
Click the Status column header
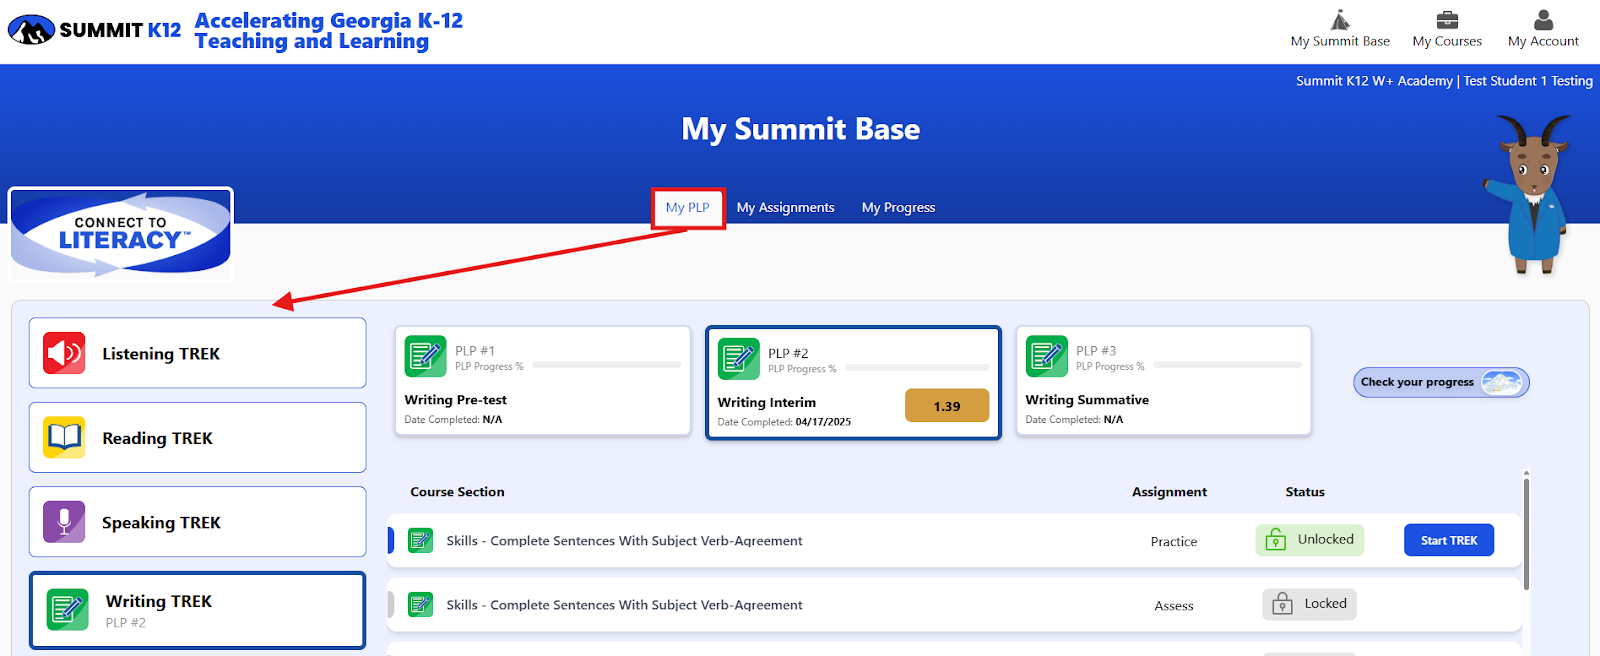[x=1305, y=492]
